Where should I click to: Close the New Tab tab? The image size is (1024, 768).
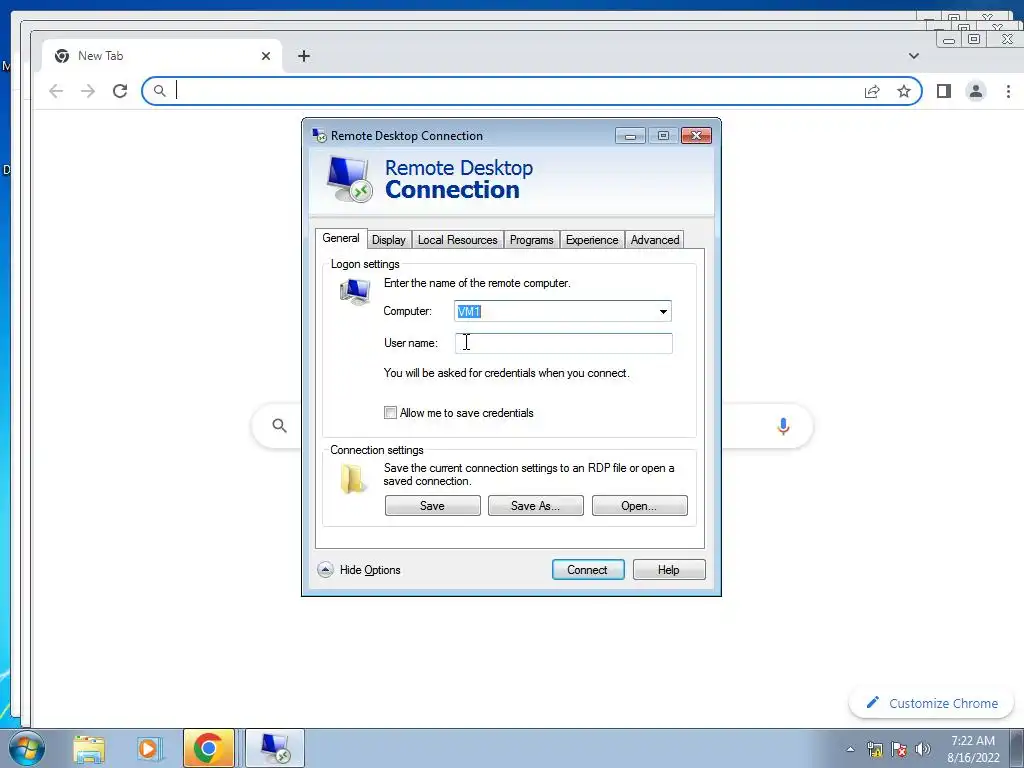pos(266,56)
